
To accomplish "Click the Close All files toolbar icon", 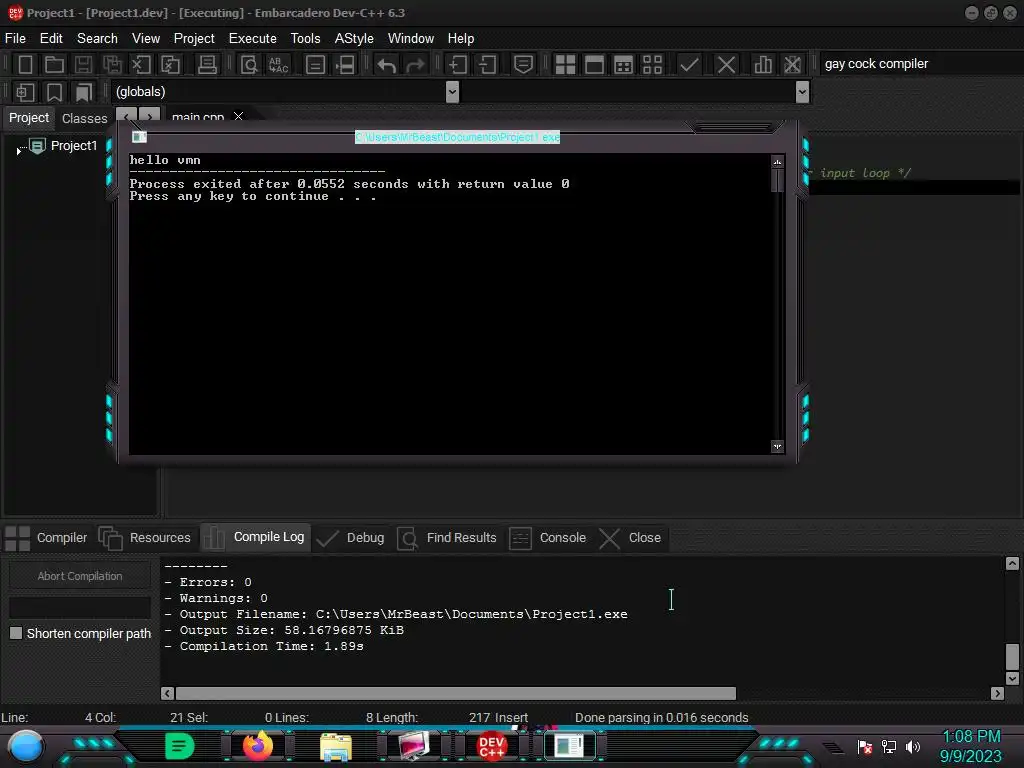I will tap(170, 65).
